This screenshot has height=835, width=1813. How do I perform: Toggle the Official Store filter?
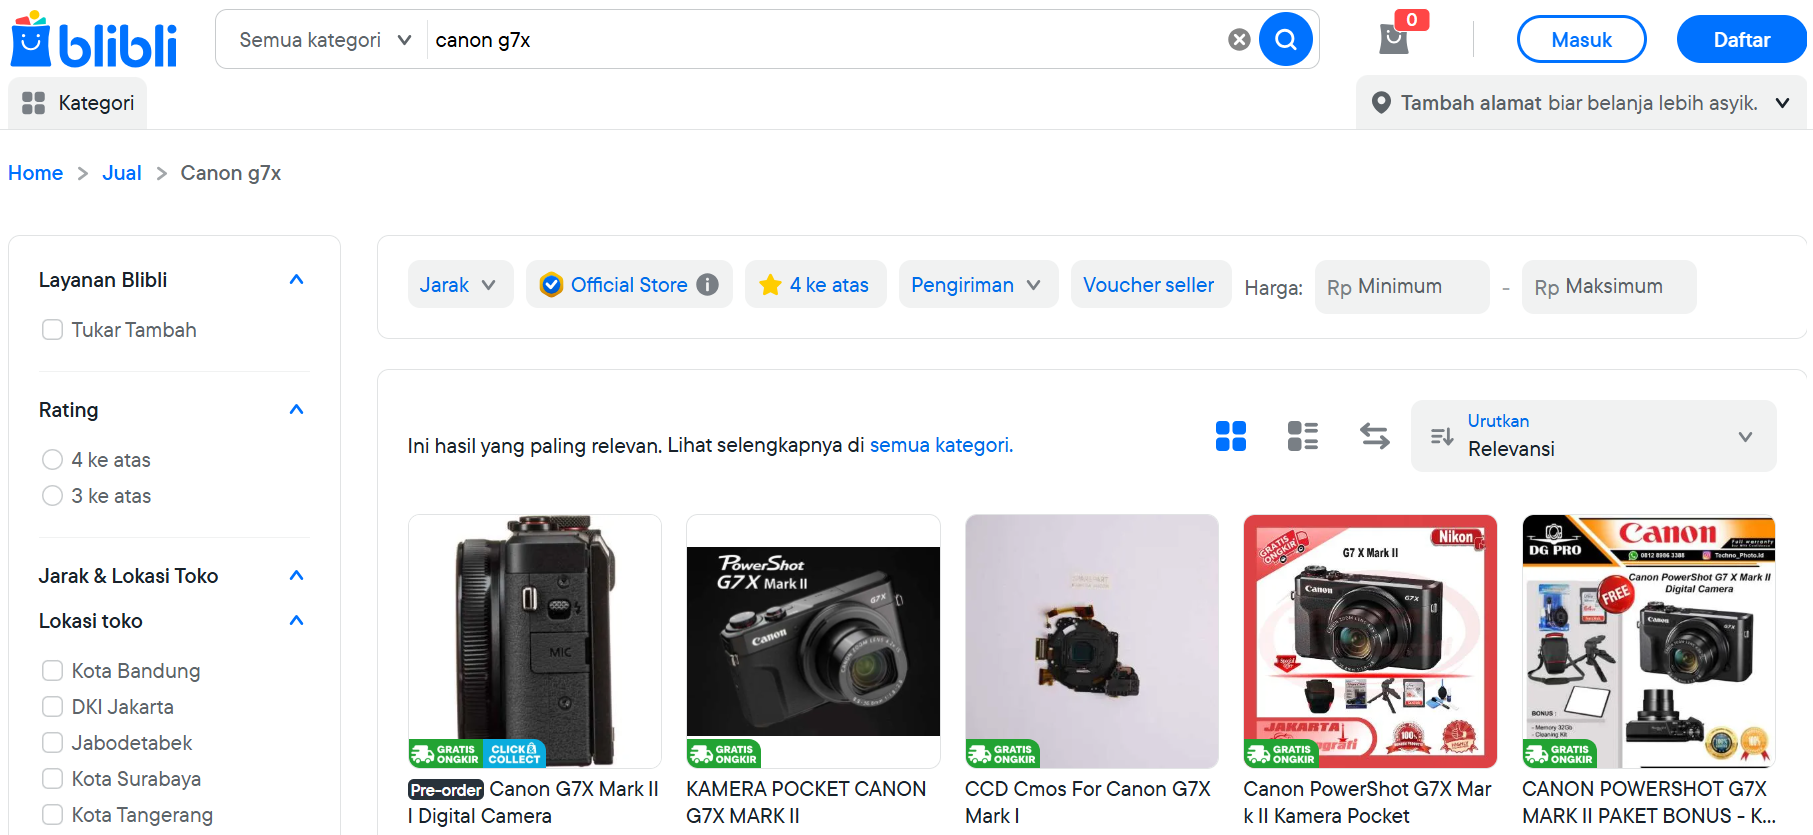629,285
